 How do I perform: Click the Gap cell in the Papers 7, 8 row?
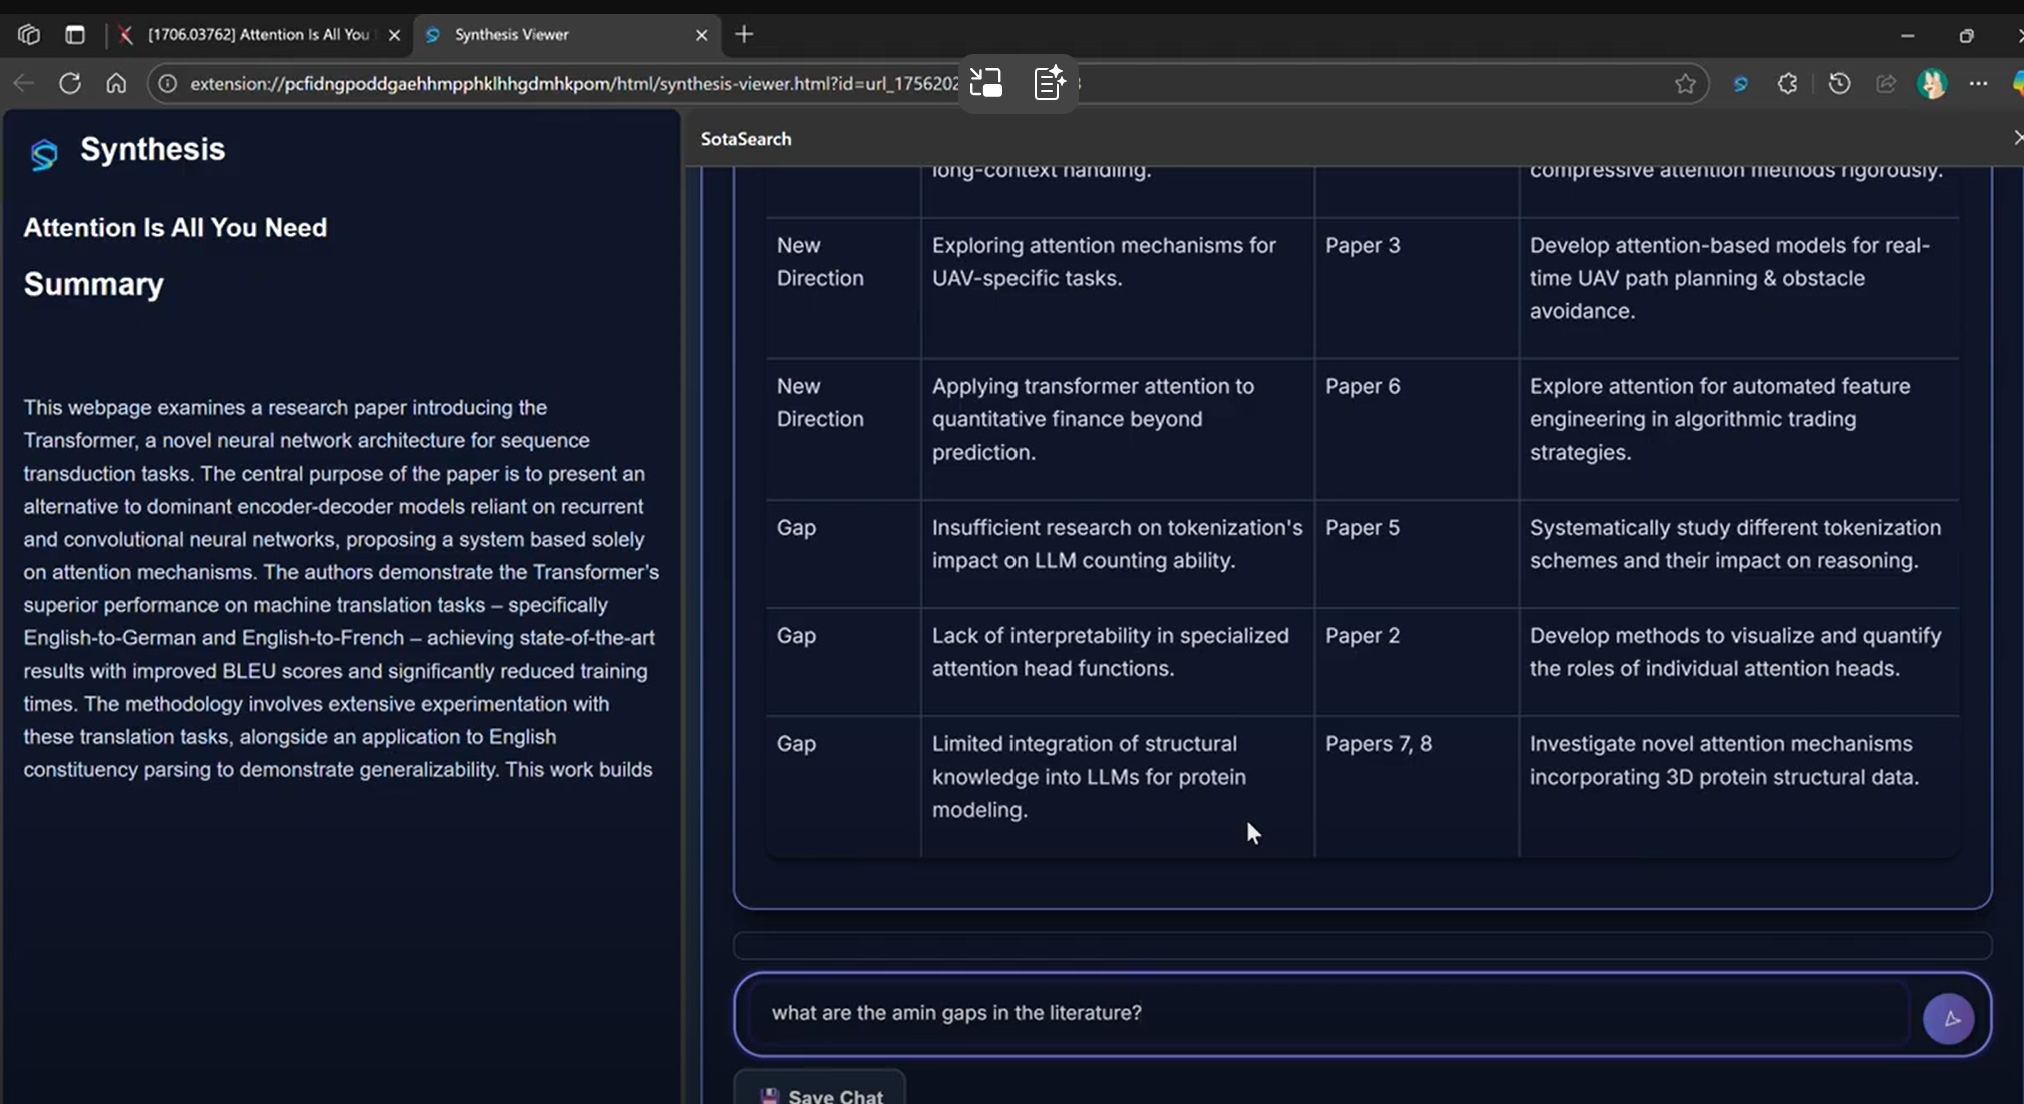(843, 787)
